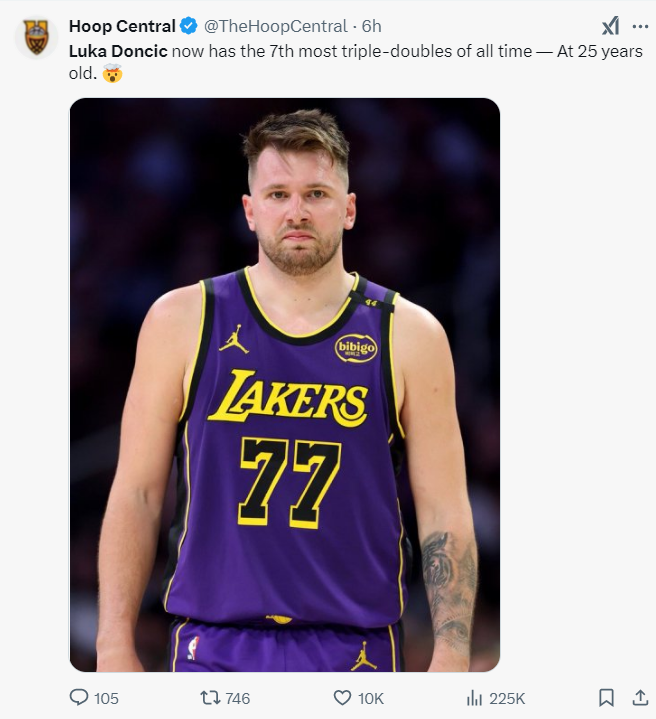Open the @TheHoopCentral handle link
The height and width of the screenshot is (719, 656).
[x=275, y=26]
